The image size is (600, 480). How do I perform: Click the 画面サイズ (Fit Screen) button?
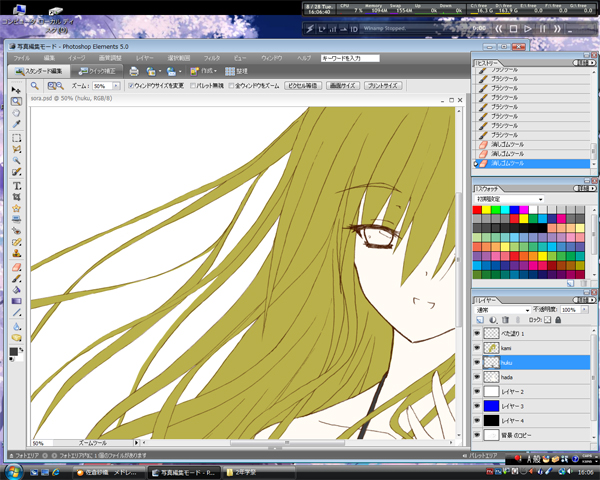coord(343,86)
